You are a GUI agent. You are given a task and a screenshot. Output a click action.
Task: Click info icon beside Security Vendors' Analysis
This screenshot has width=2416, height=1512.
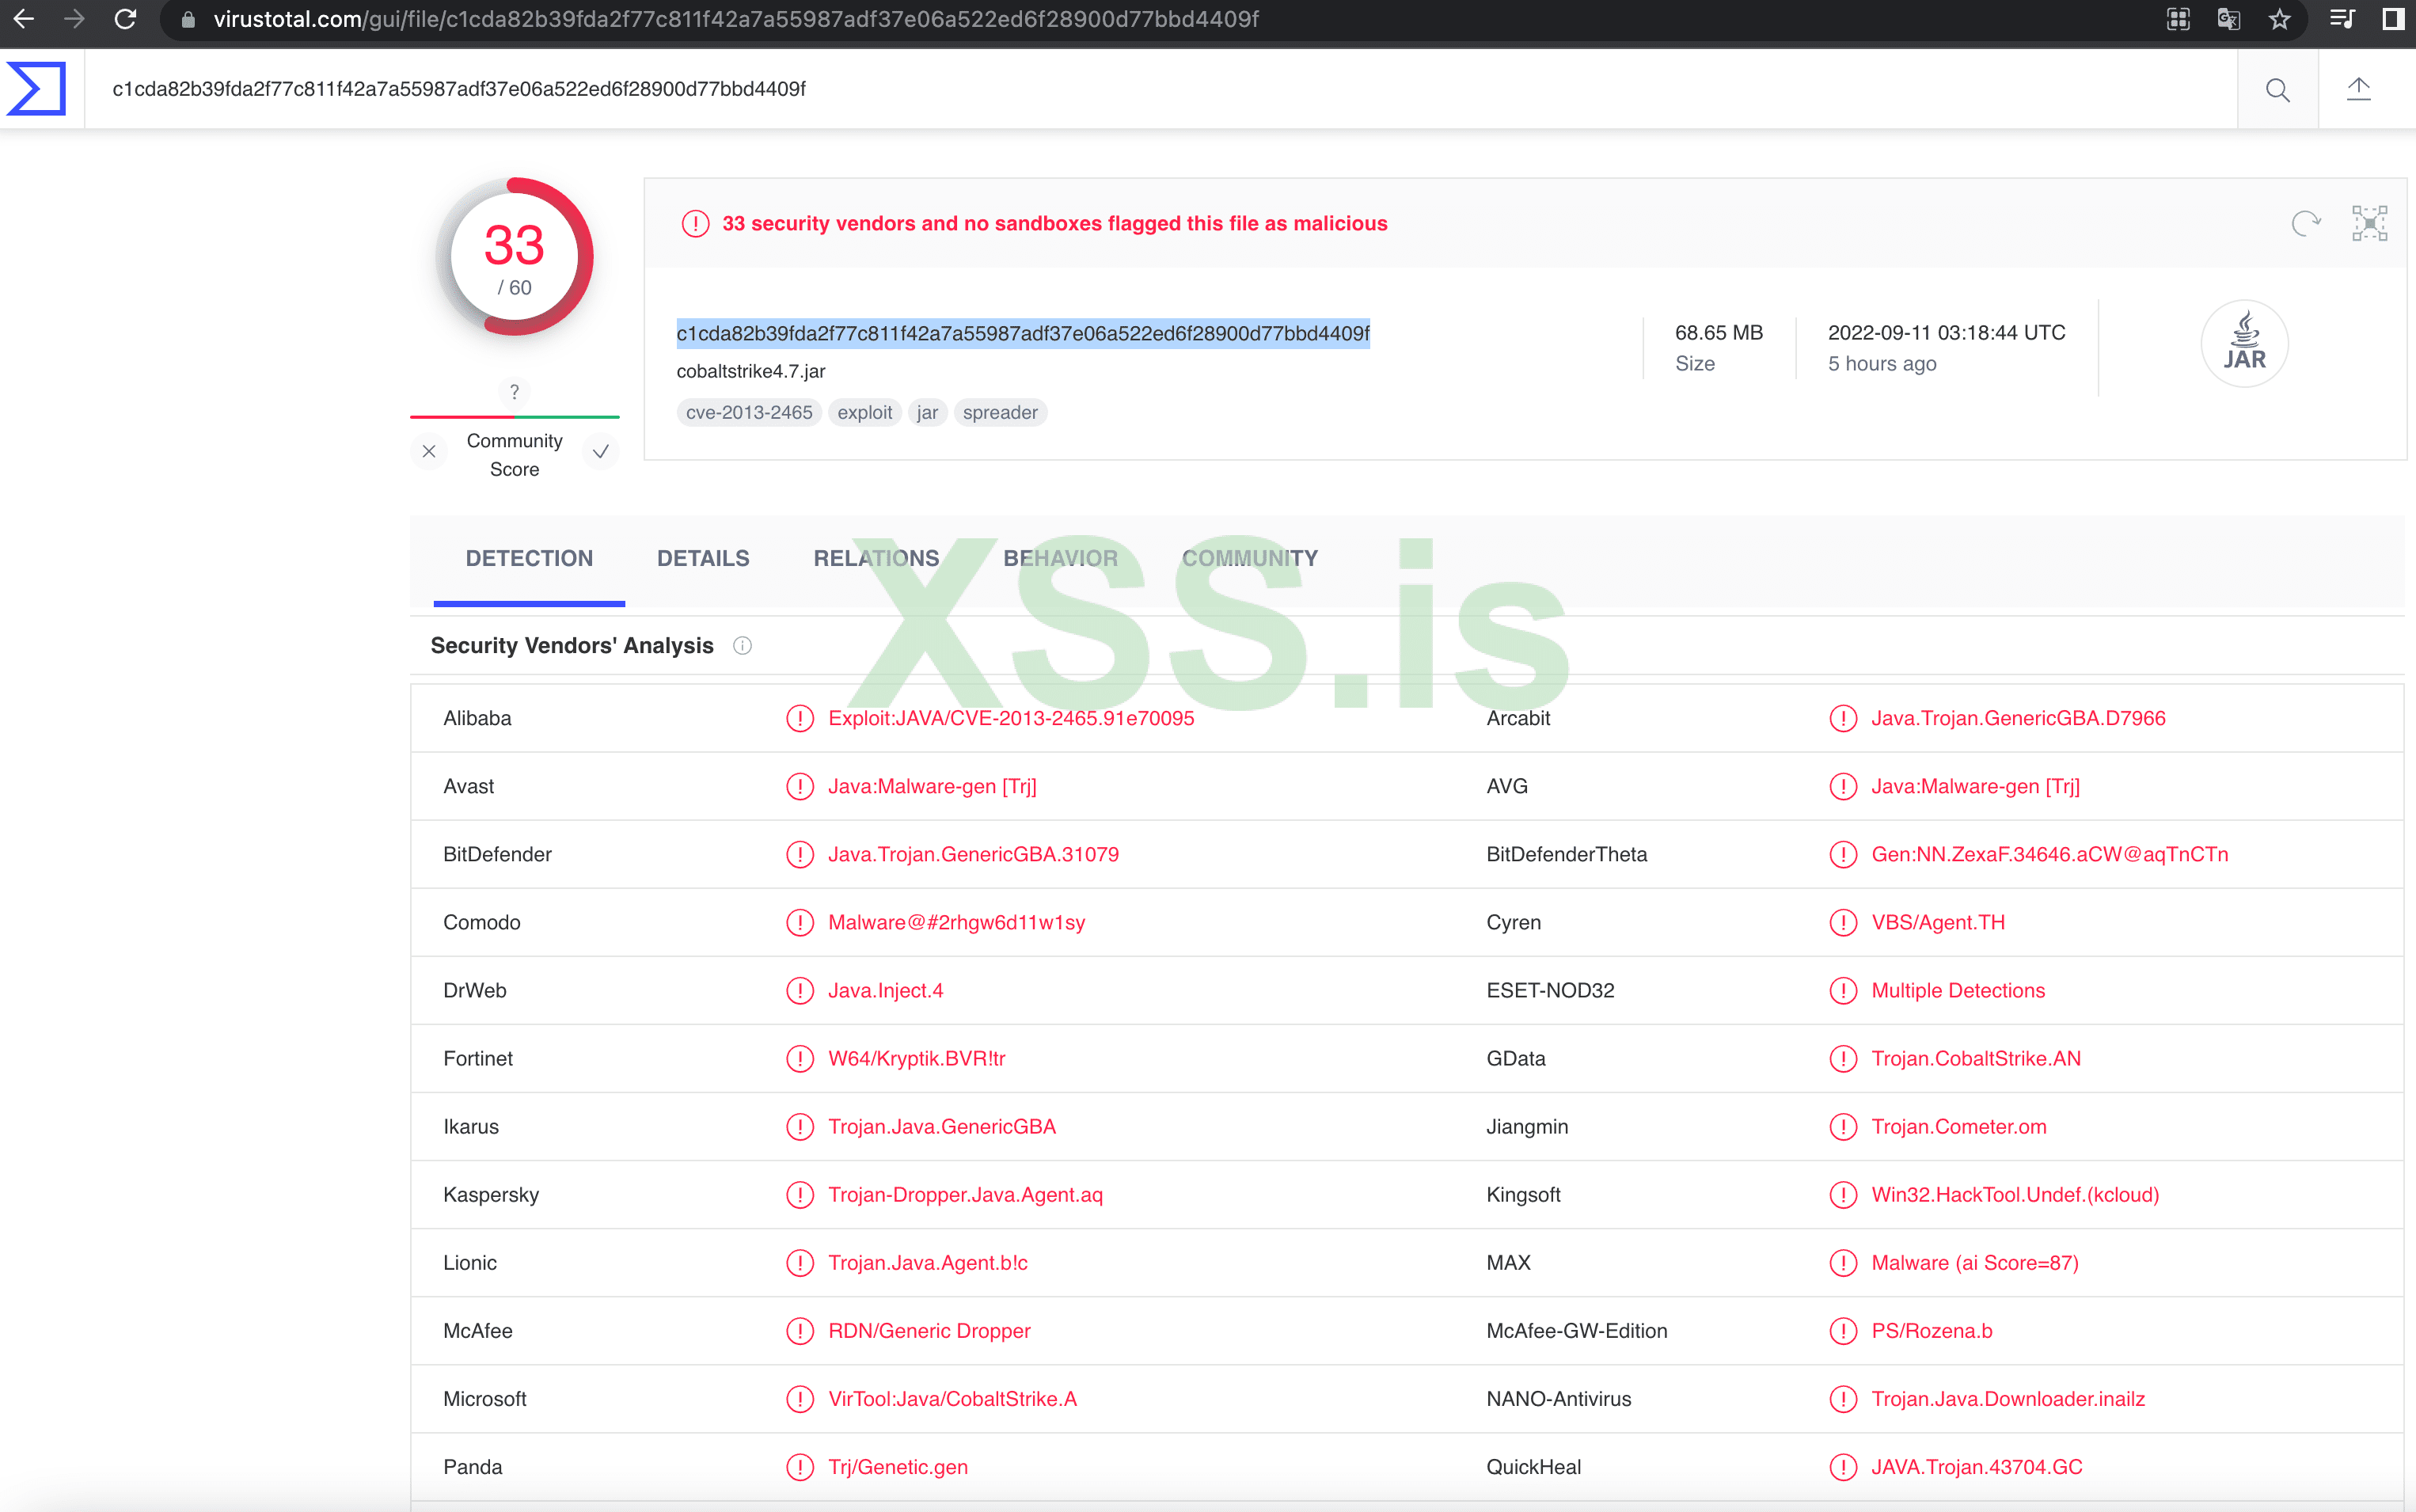coord(742,646)
